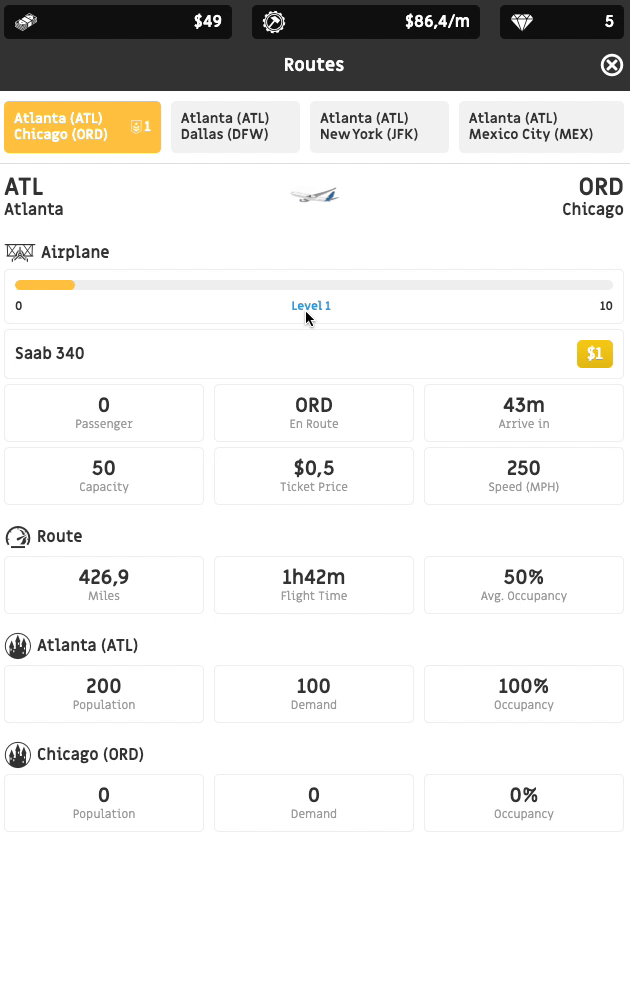The image size is (630, 990).
Task: Select the Atlanta–Mexico City route tab
Action: click(x=542, y=127)
